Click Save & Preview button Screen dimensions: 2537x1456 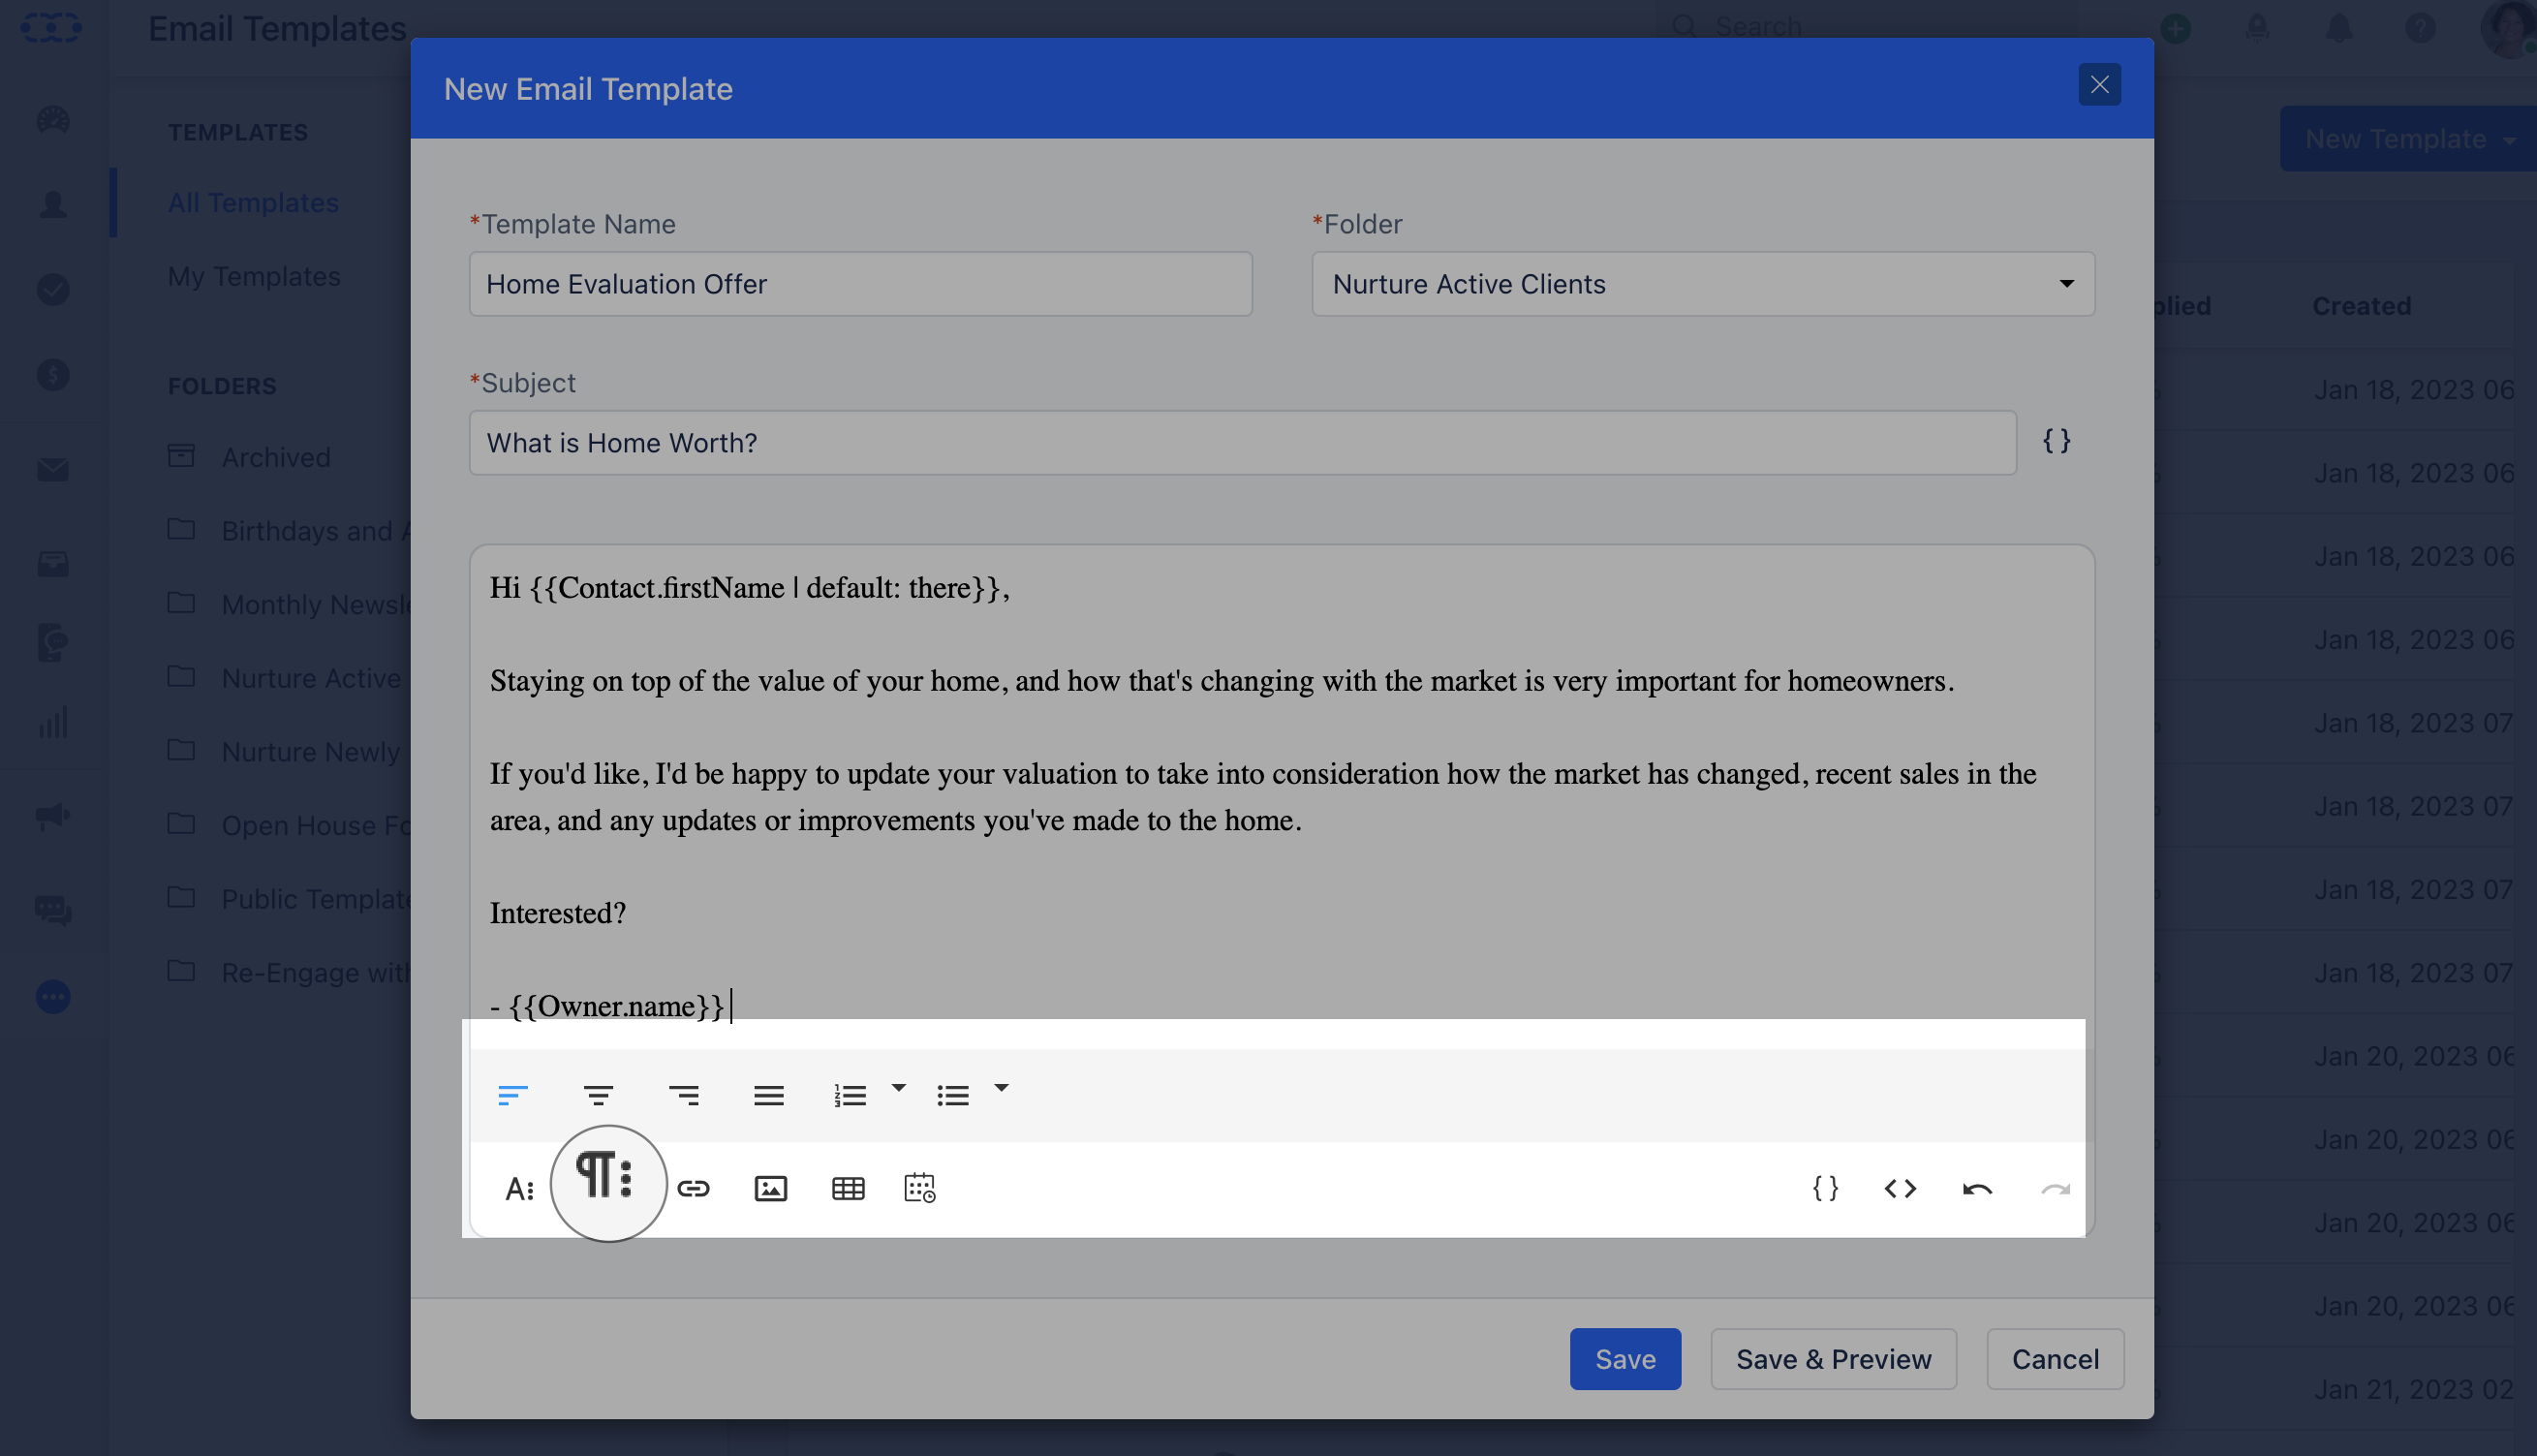click(x=1833, y=1359)
